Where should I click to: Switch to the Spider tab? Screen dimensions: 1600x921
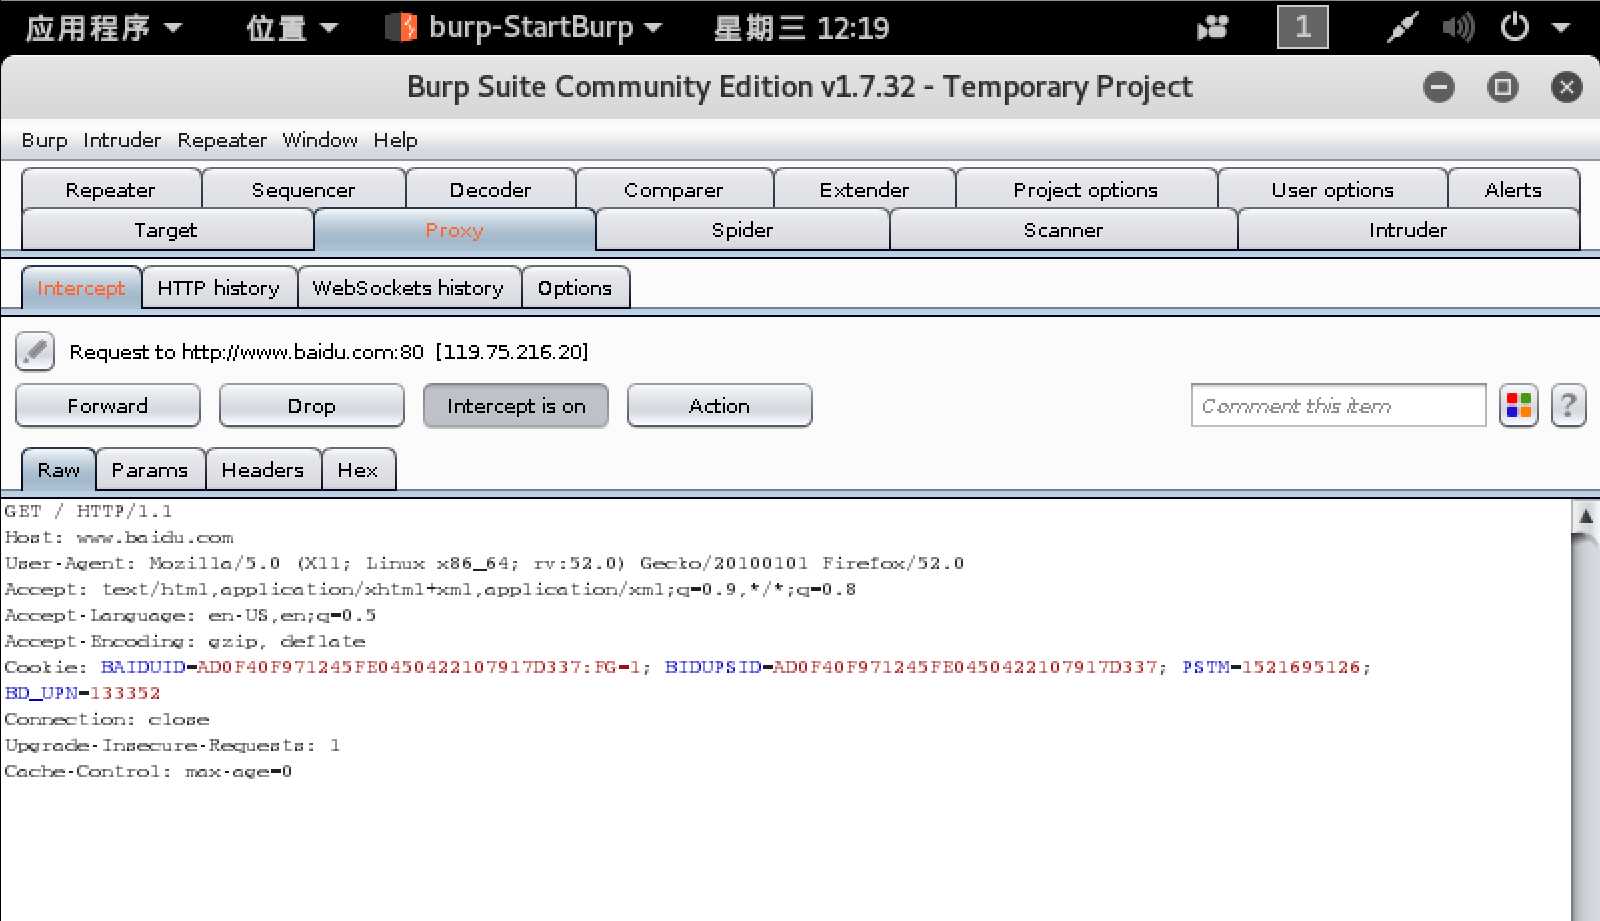click(x=743, y=230)
